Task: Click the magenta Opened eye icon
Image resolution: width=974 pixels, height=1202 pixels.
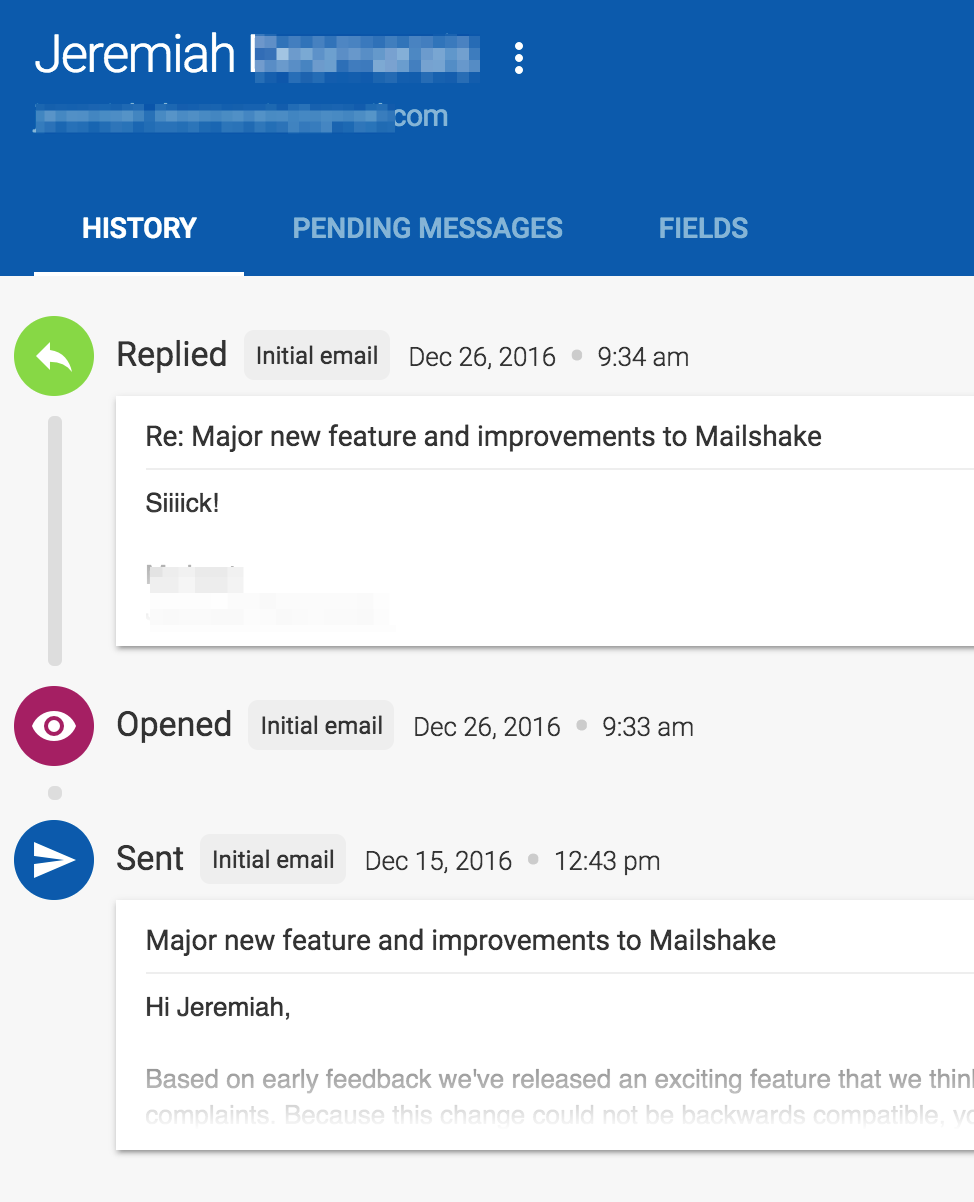Action: pyautogui.click(x=54, y=726)
